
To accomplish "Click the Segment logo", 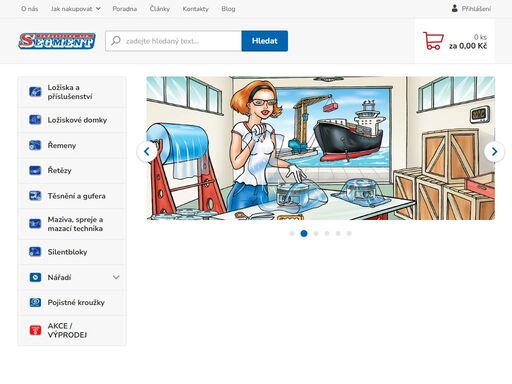I will [x=57, y=41].
